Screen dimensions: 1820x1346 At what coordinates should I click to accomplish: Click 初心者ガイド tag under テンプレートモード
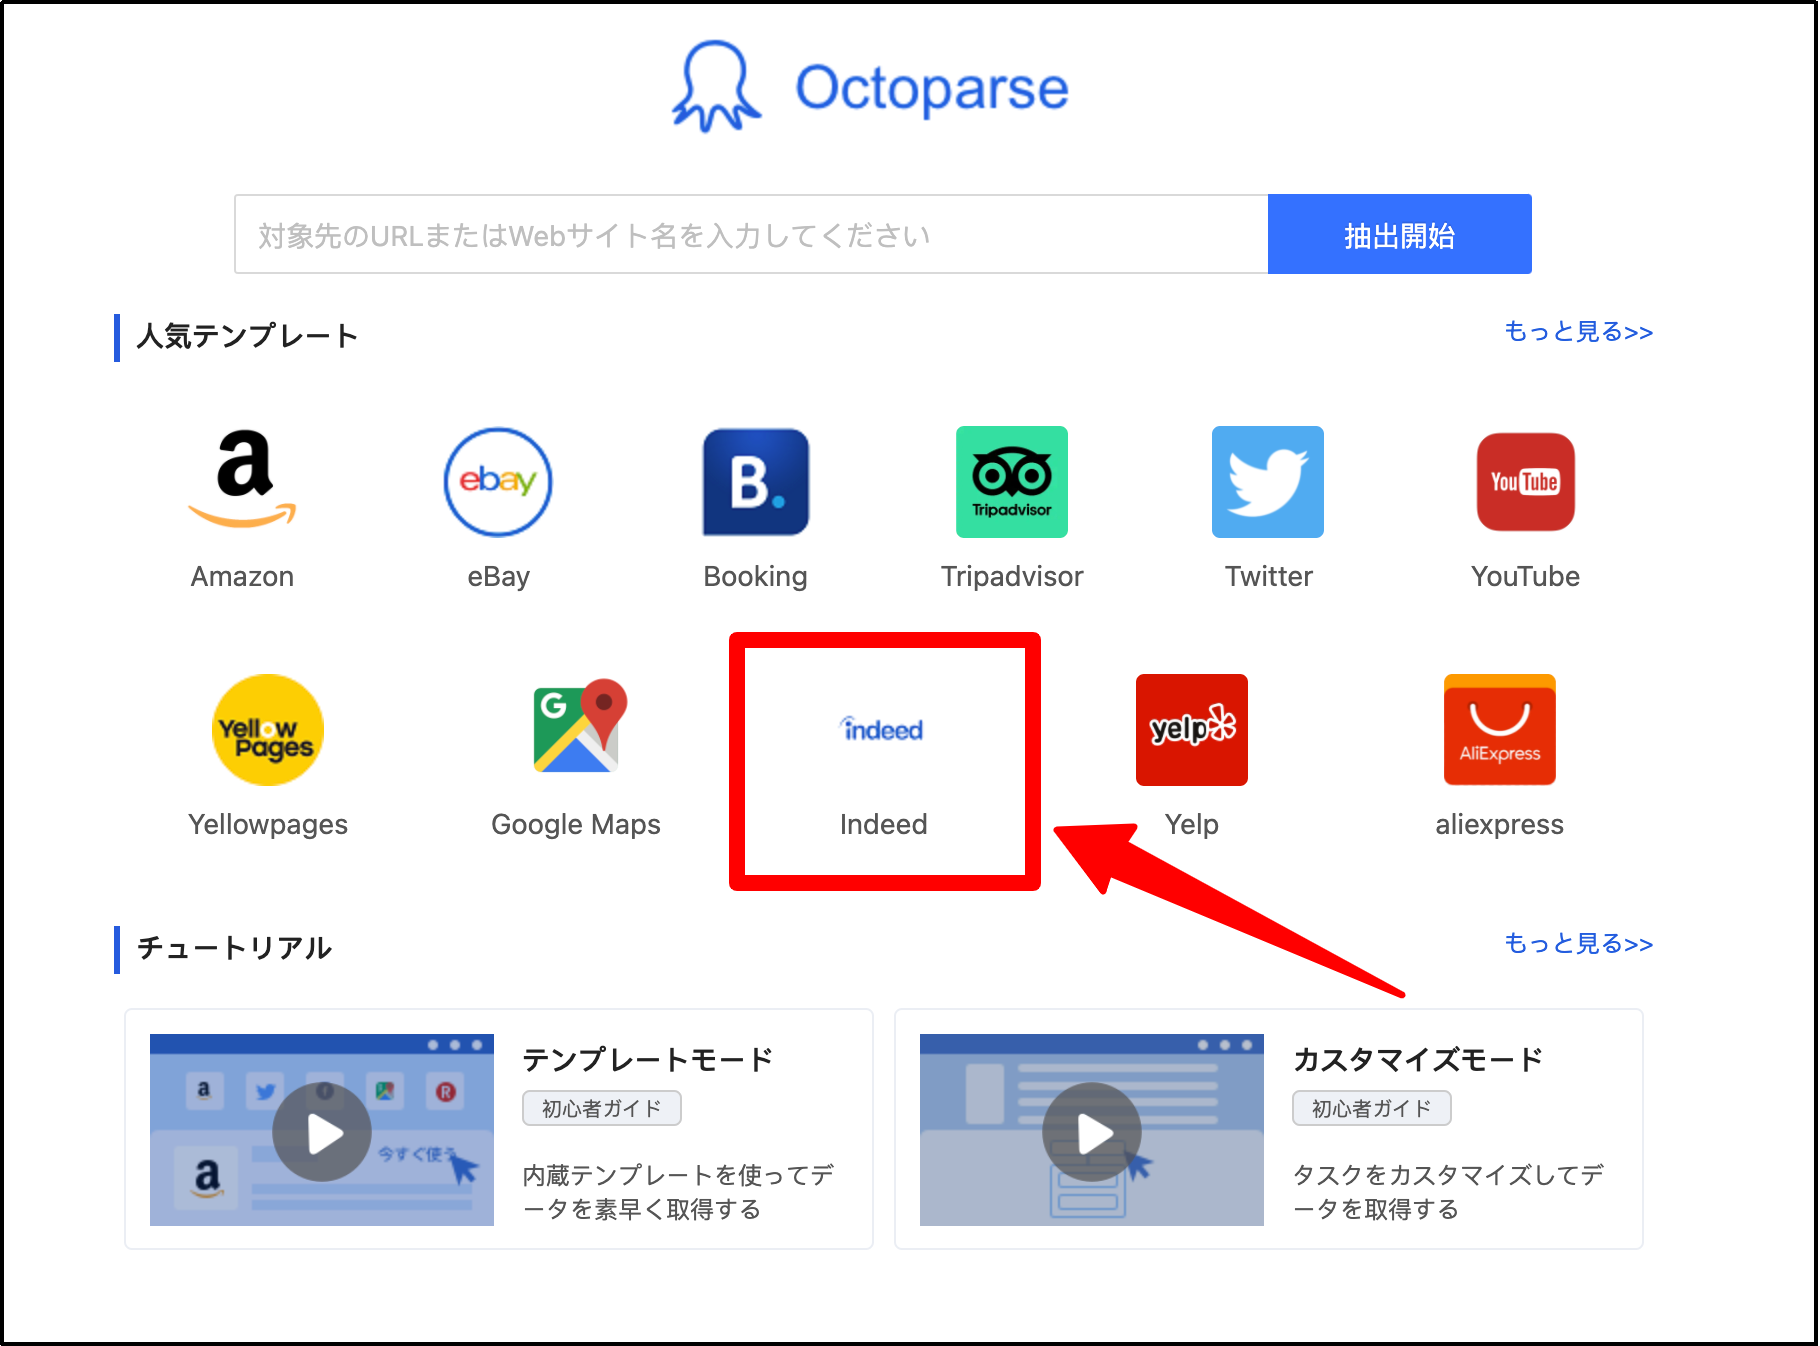[x=602, y=1108]
